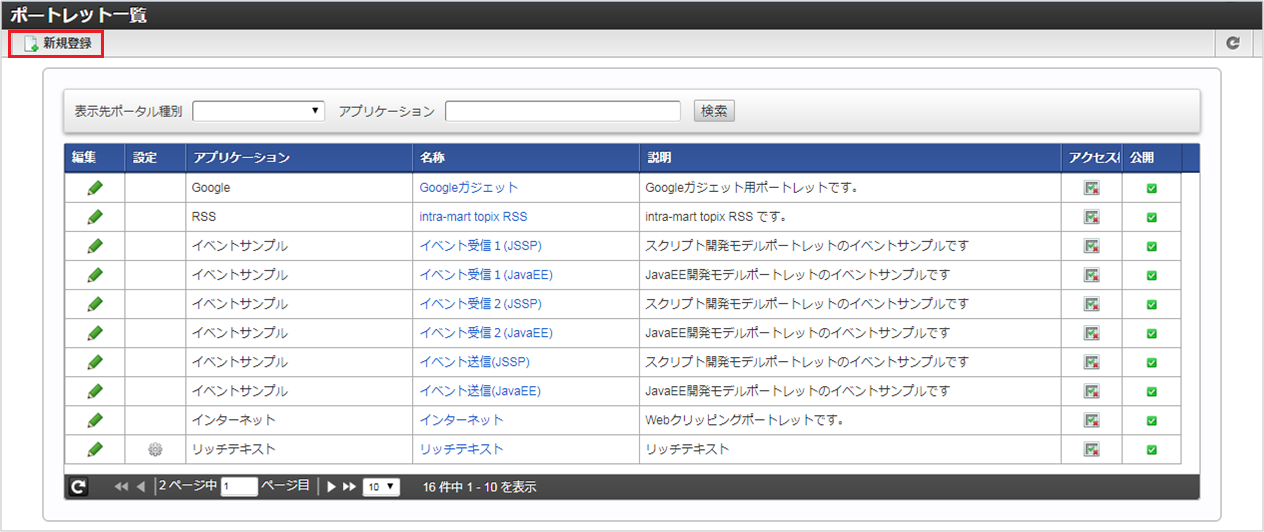1264x532 pixels.
Task: Open the インターネット name link
Action: 461,420
